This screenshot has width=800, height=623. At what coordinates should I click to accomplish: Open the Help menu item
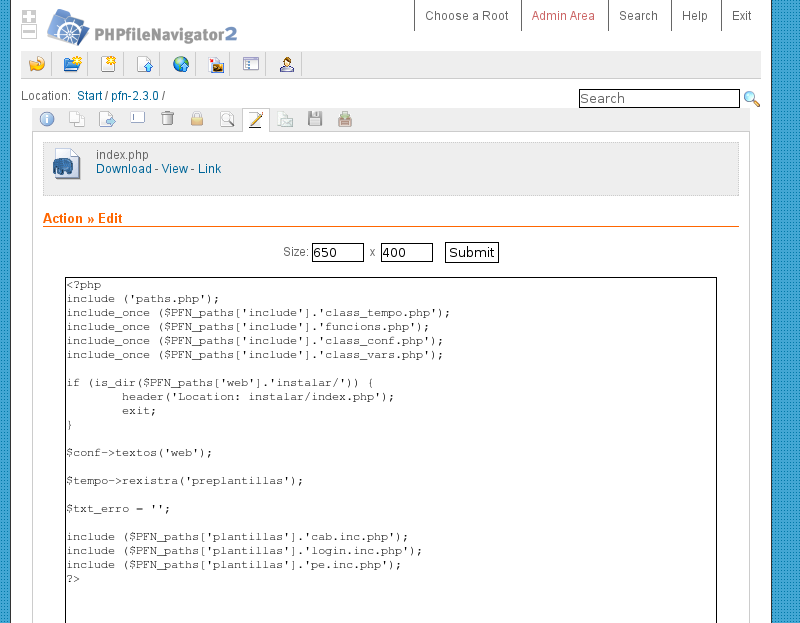(x=694, y=16)
